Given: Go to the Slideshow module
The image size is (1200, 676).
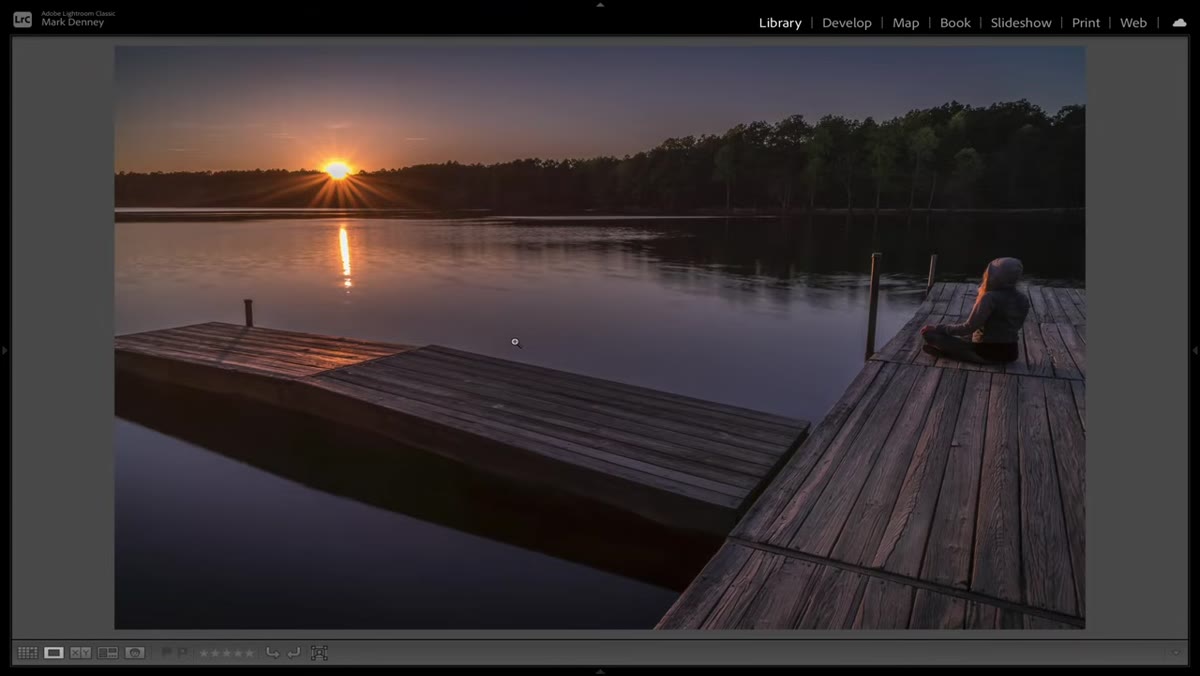Looking at the screenshot, I should (x=1021, y=23).
